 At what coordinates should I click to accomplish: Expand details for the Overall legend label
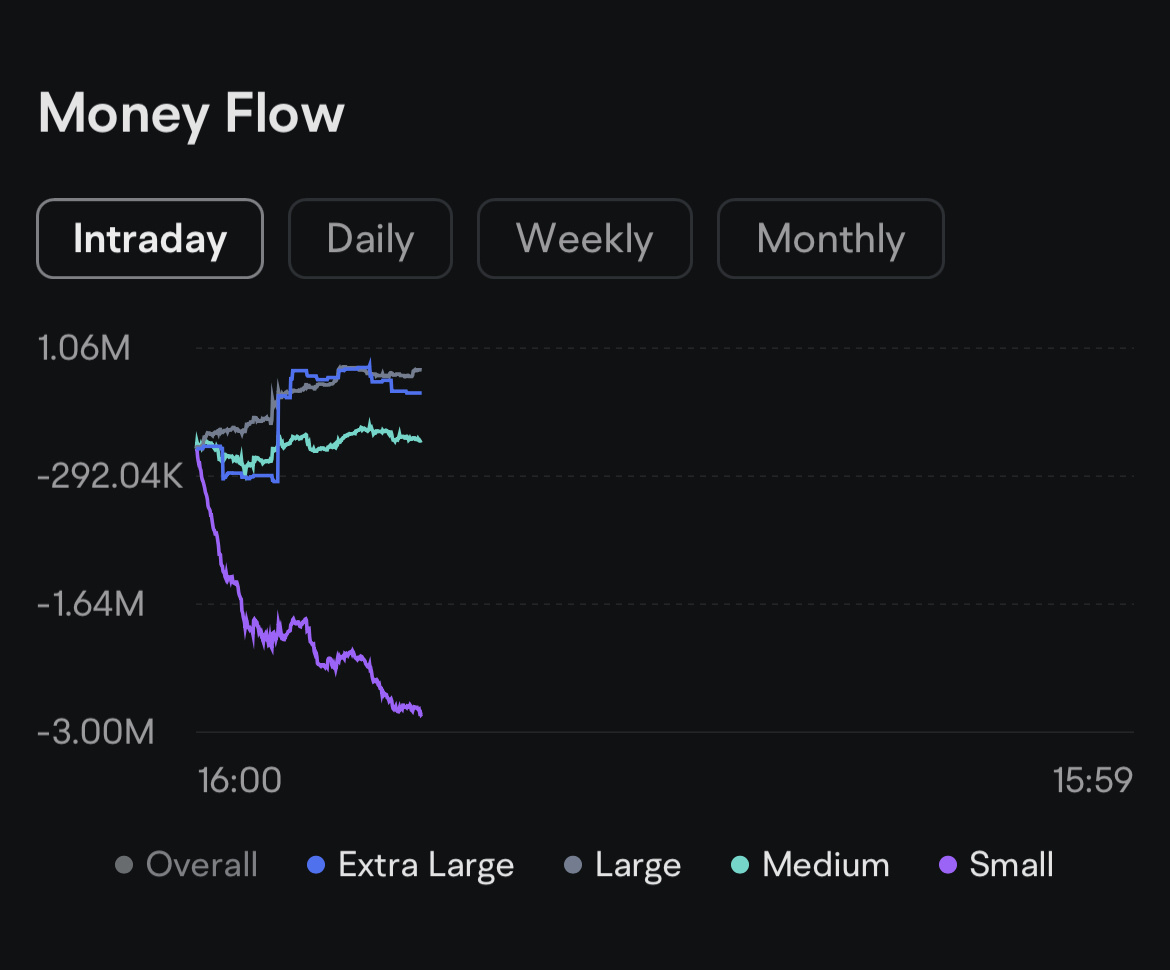pos(200,864)
